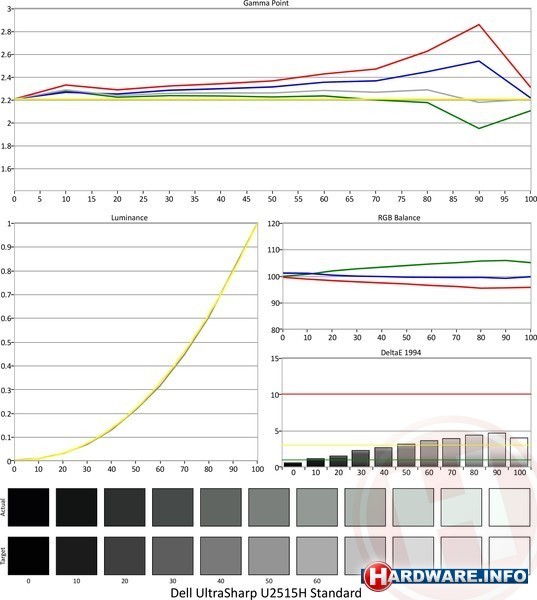Click the Gamma Point chart title
Screen dimensions: 537x600
pyautogui.click(x=266, y=3)
